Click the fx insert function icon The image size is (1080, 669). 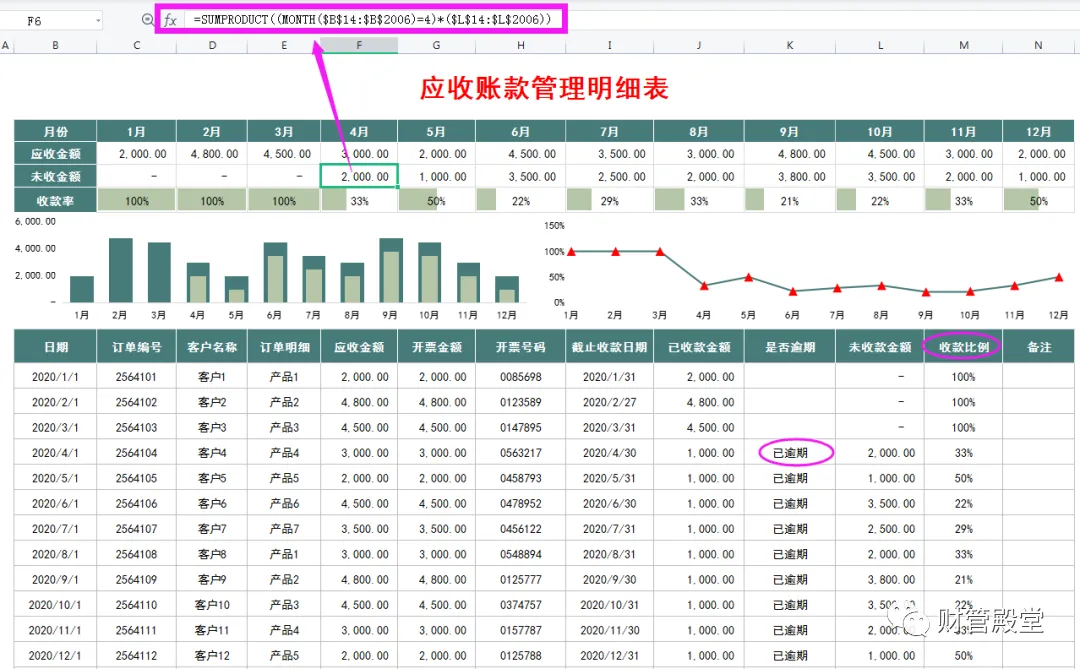click(170, 21)
